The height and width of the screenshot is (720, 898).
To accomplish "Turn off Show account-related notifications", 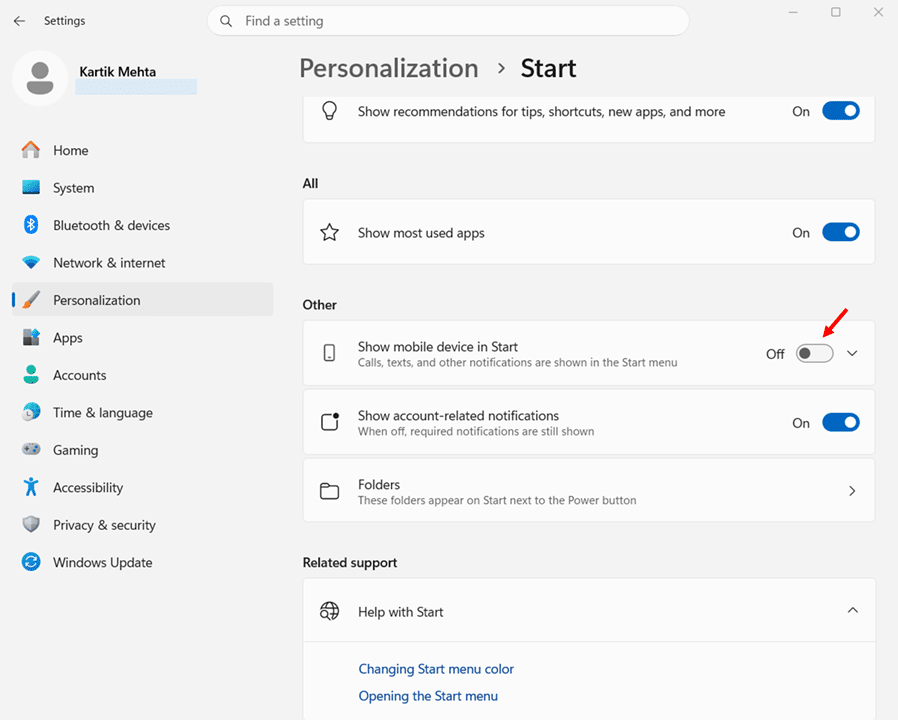I will click(840, 423).
